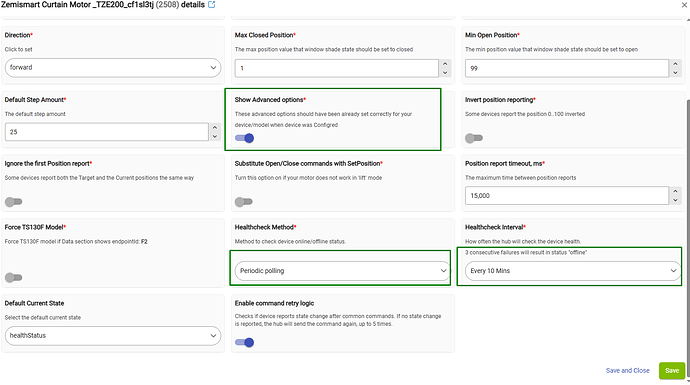This screenshot has width=690, height=385.
Task: Increase Min Open Position value
Action: coord(675,64)
